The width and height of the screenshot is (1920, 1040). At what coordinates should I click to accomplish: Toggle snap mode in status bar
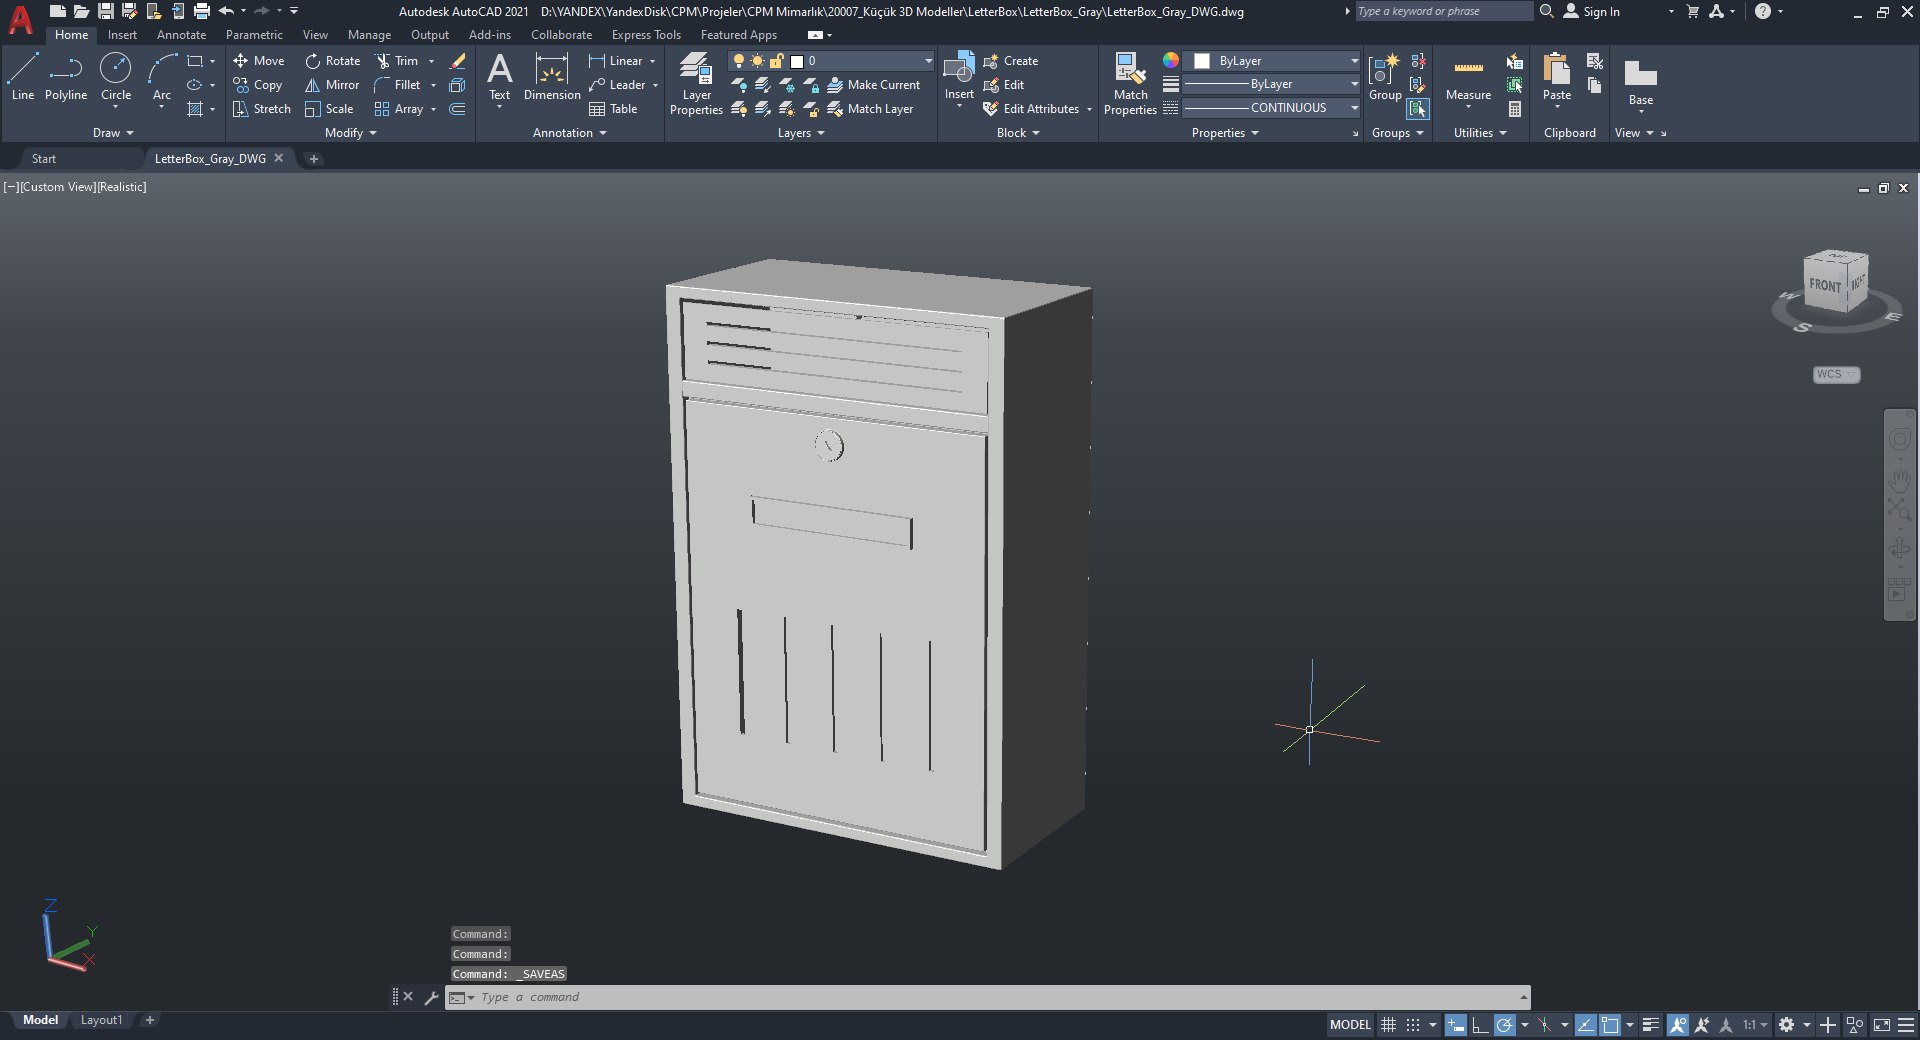pyautogui.click(x=1413, y=1025)
